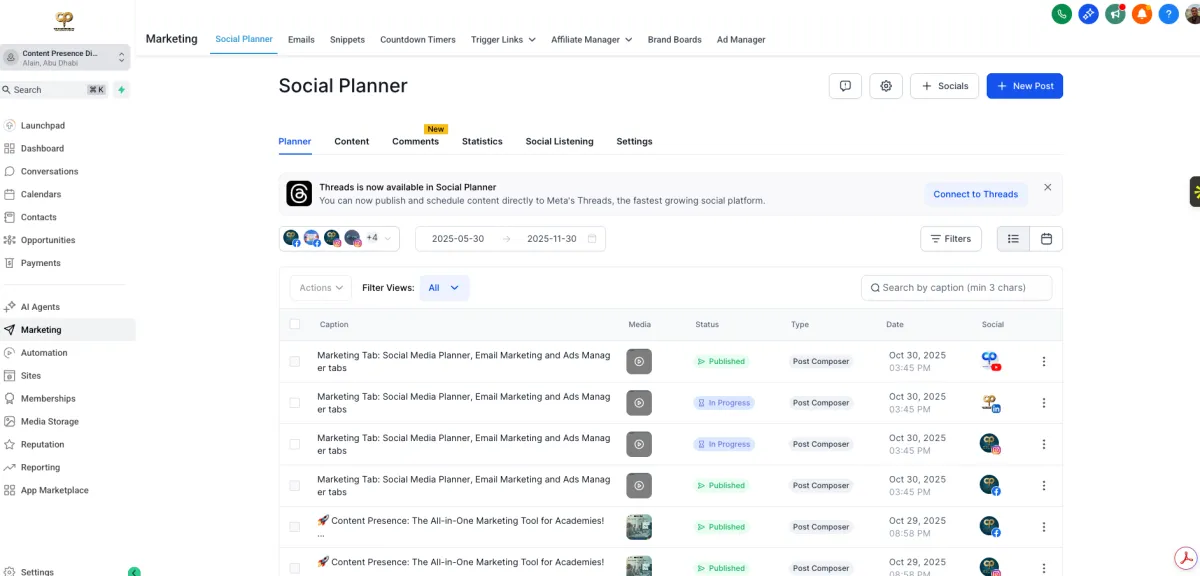Open the Filters panel button
This screenshot has width=1200, height=576.
click(950, 239)
